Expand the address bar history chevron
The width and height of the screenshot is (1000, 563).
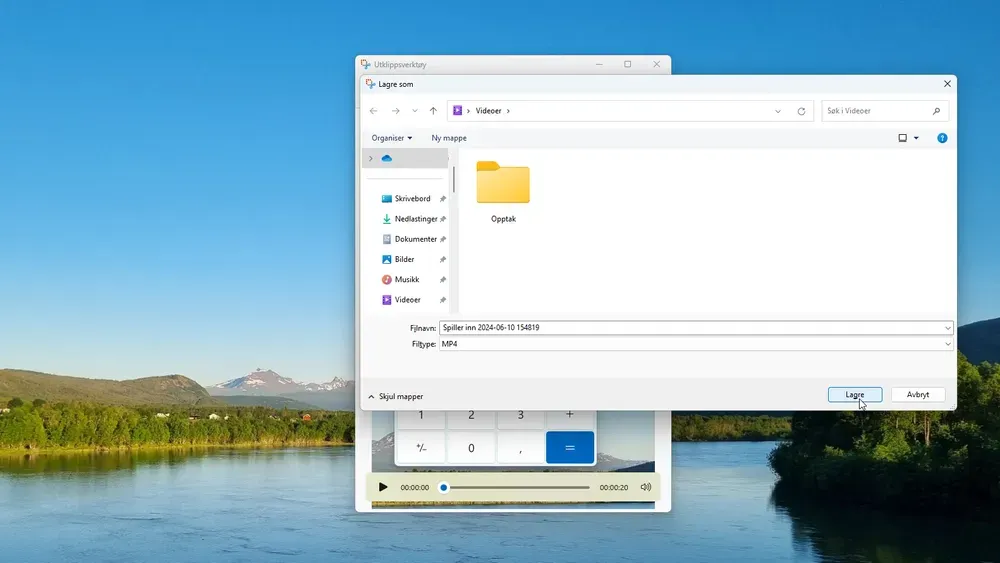(778, 111)
